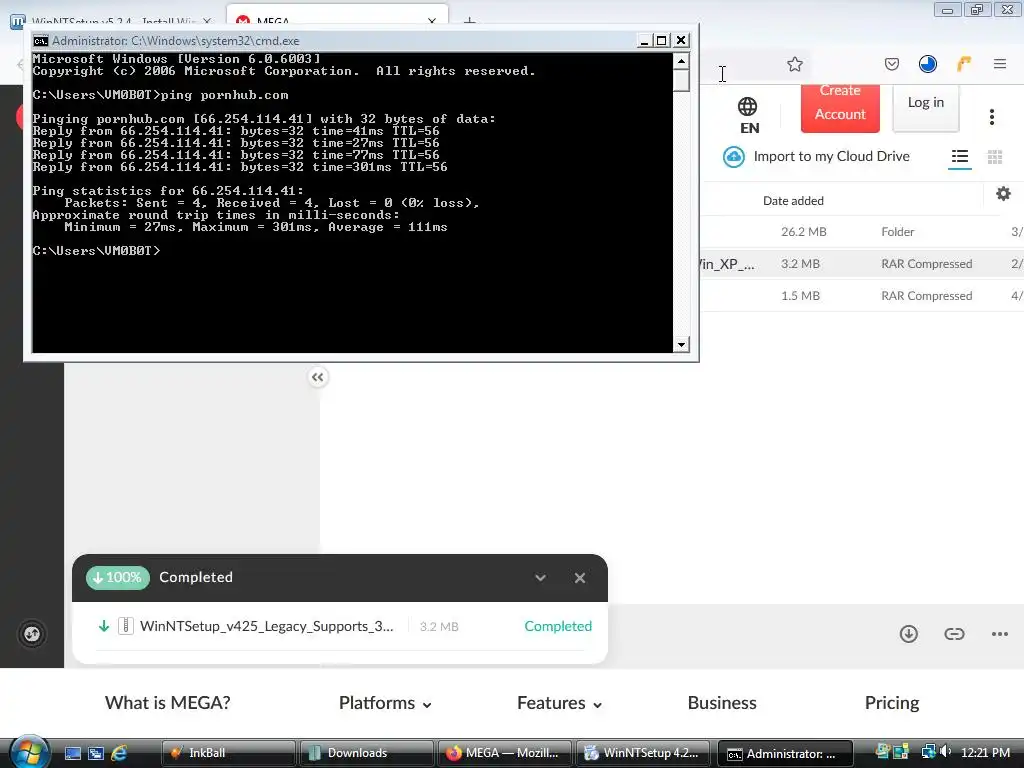
Task: Switch to MEGA Mozilla taskbar button
Action: coord(504,753)
